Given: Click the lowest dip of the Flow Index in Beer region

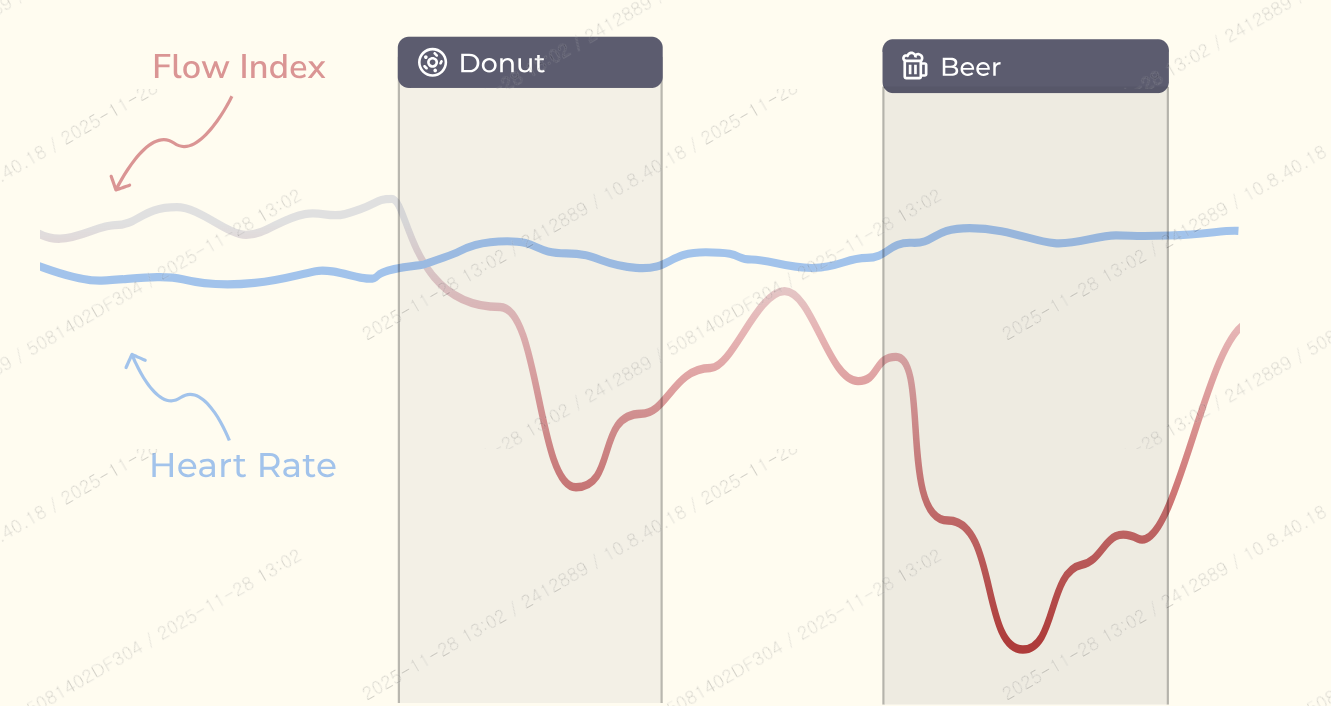Looking at the screenshot, I should tap(1022, 647).
